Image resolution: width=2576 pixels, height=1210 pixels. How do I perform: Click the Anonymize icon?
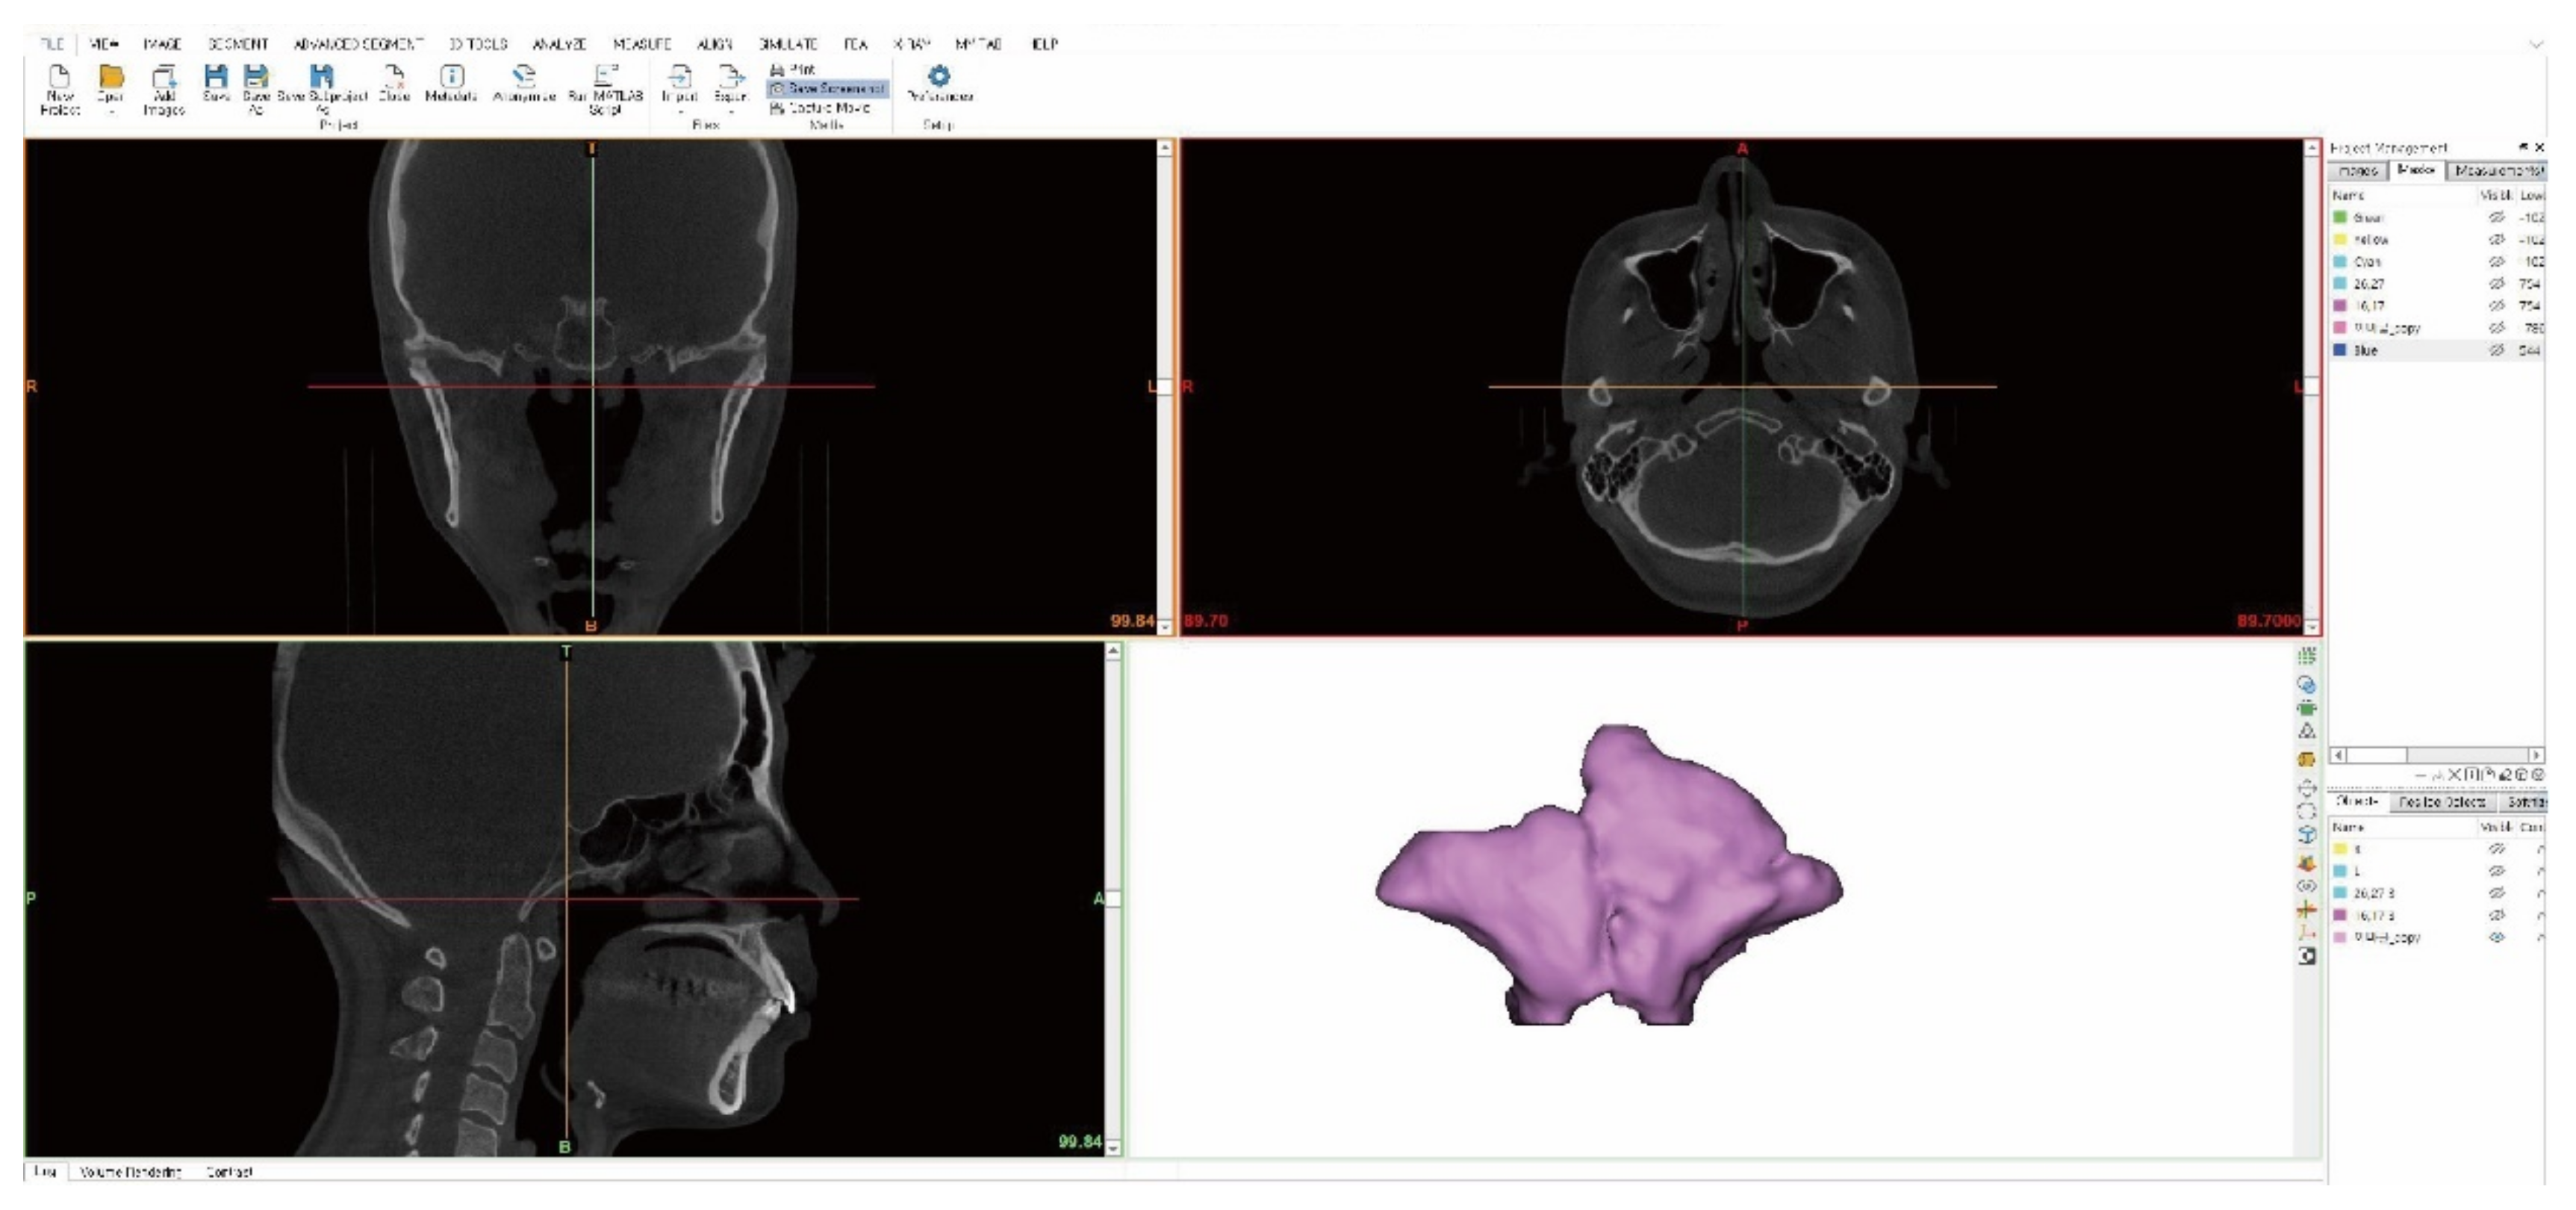coord(524,78)
